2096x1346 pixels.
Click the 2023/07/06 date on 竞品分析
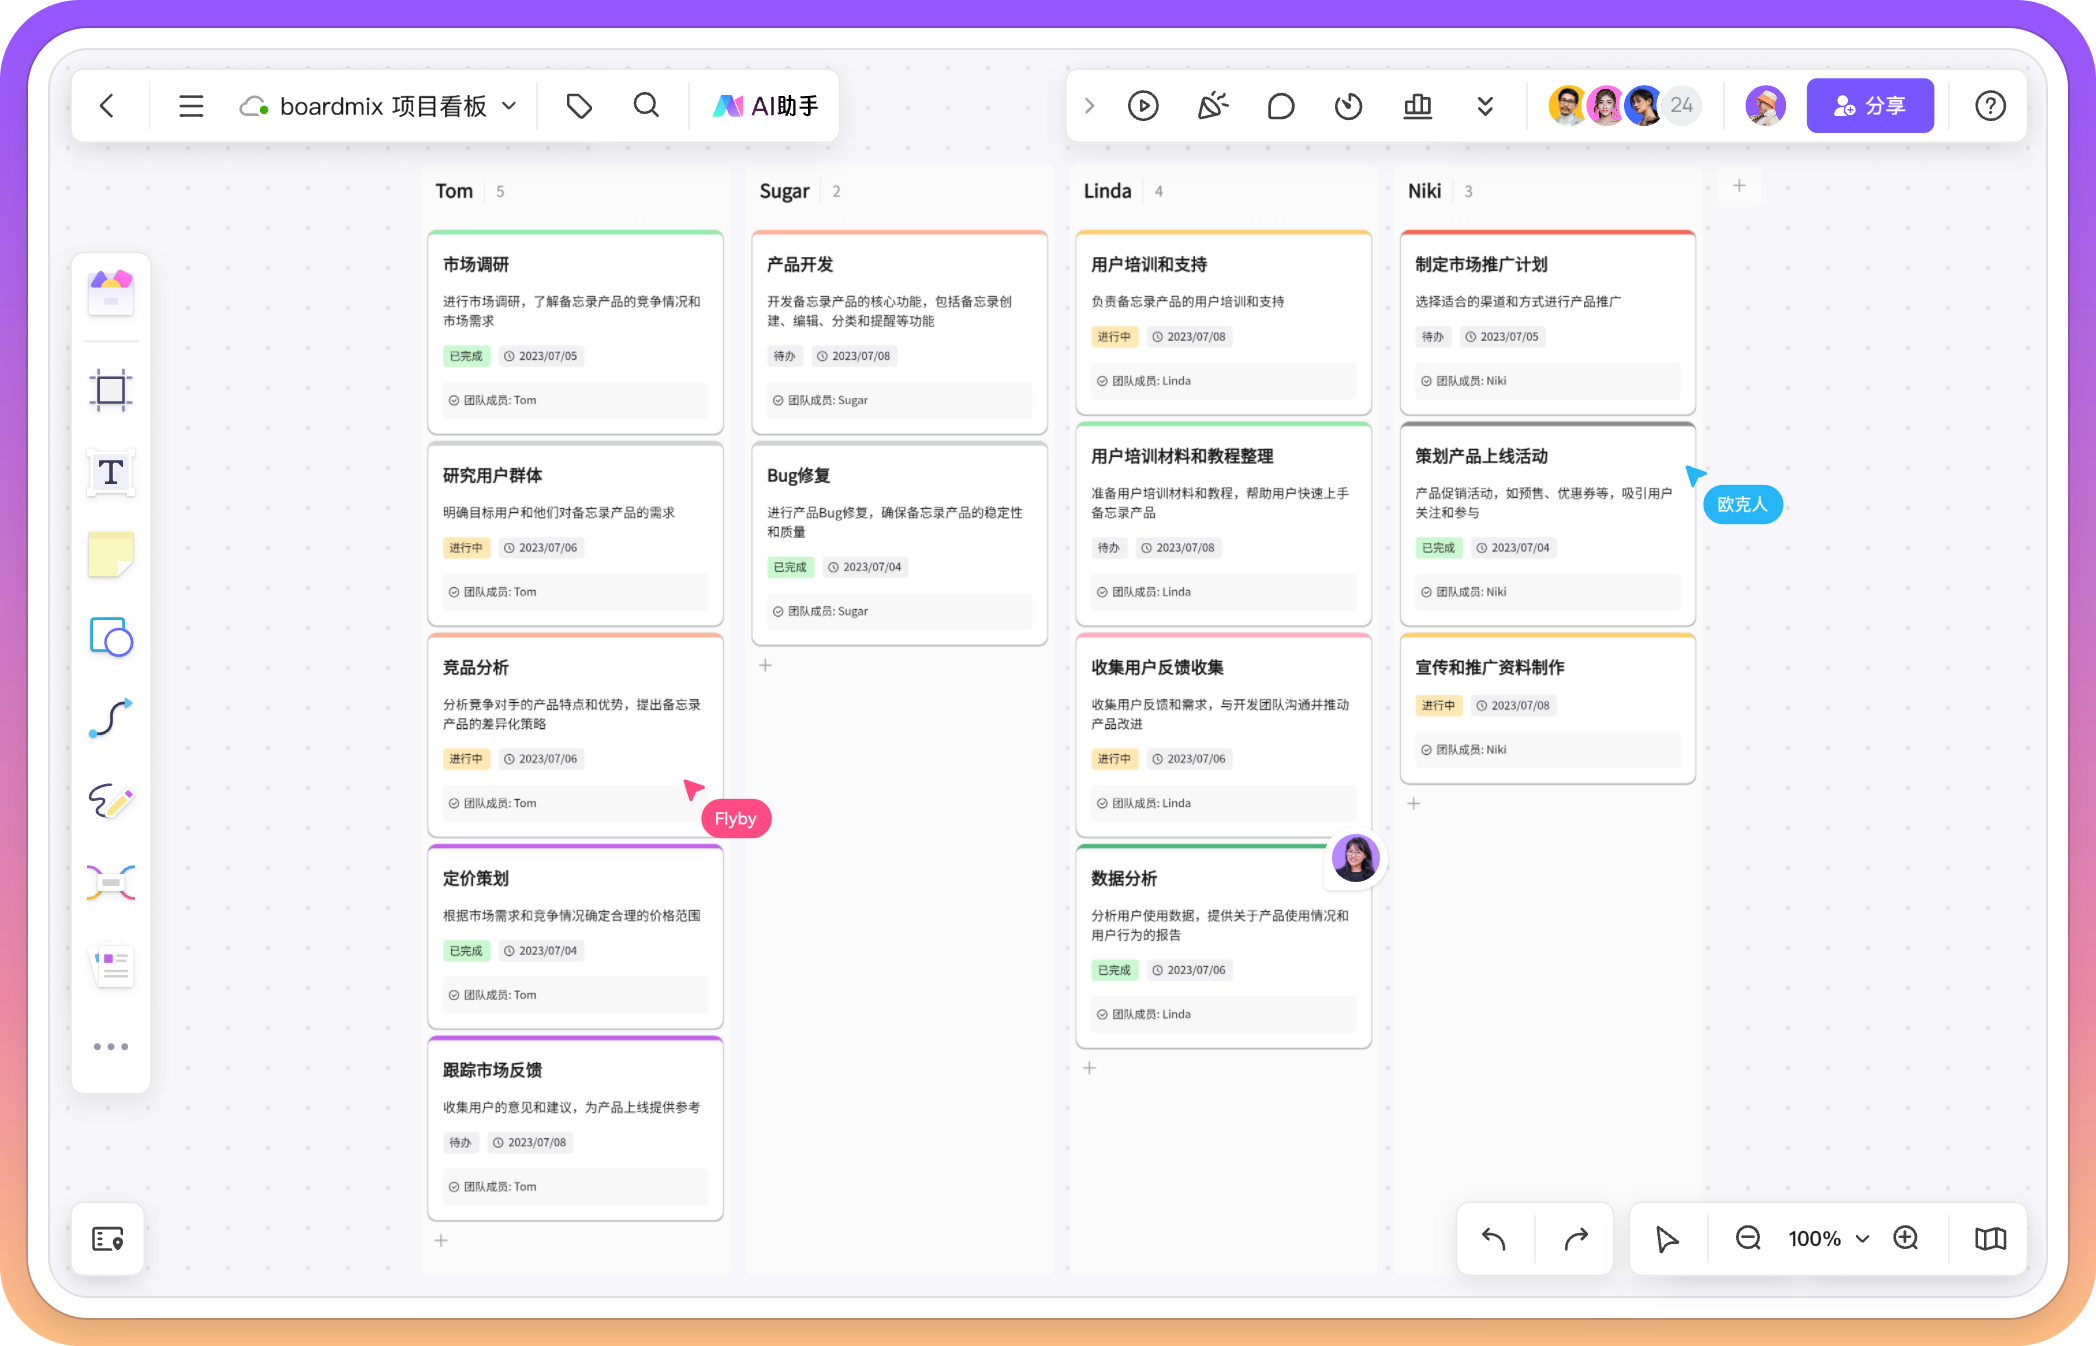point(541,759)
